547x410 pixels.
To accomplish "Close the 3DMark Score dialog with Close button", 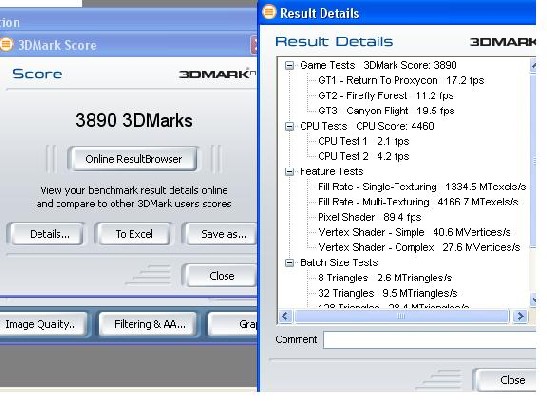I will coord(220,276).
